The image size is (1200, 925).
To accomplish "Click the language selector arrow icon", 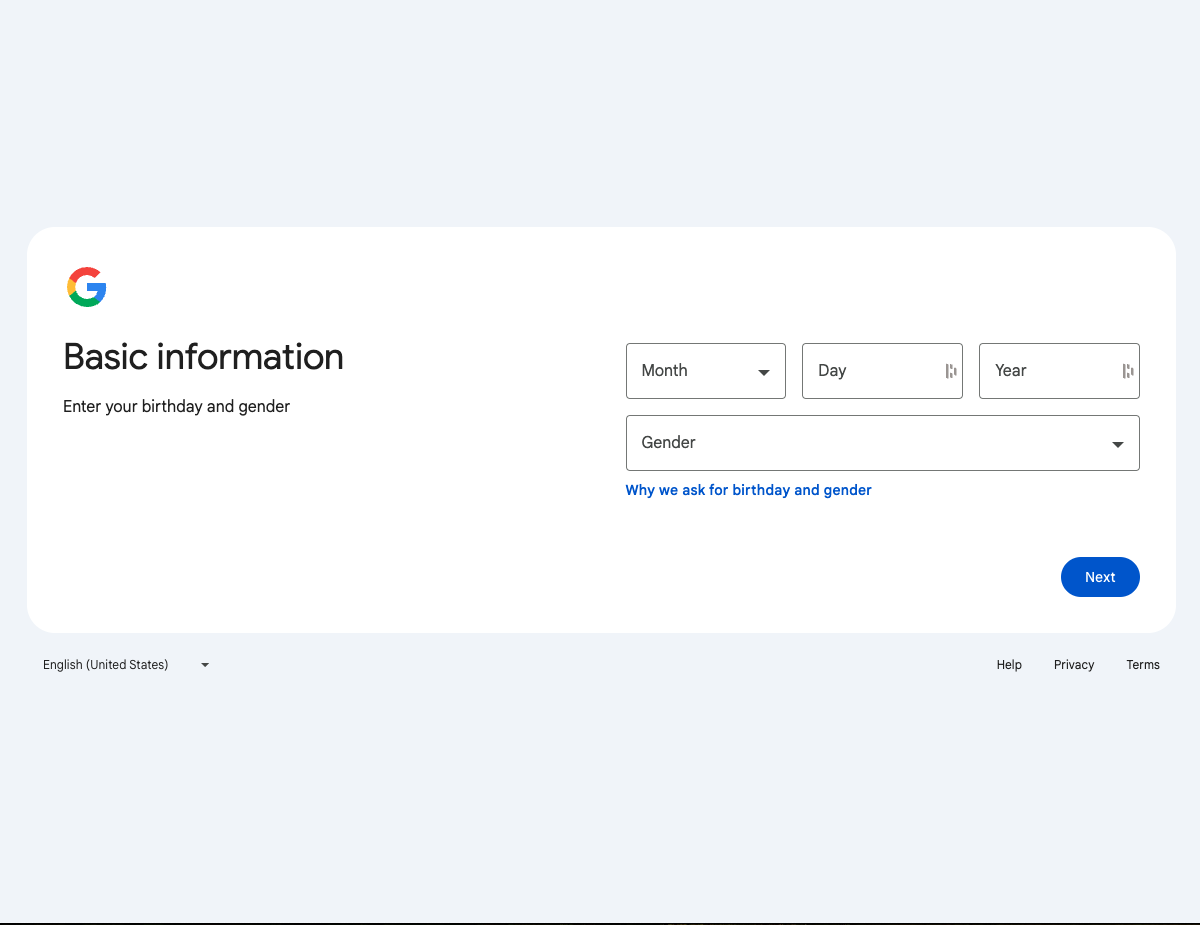I will coord(205,665).
